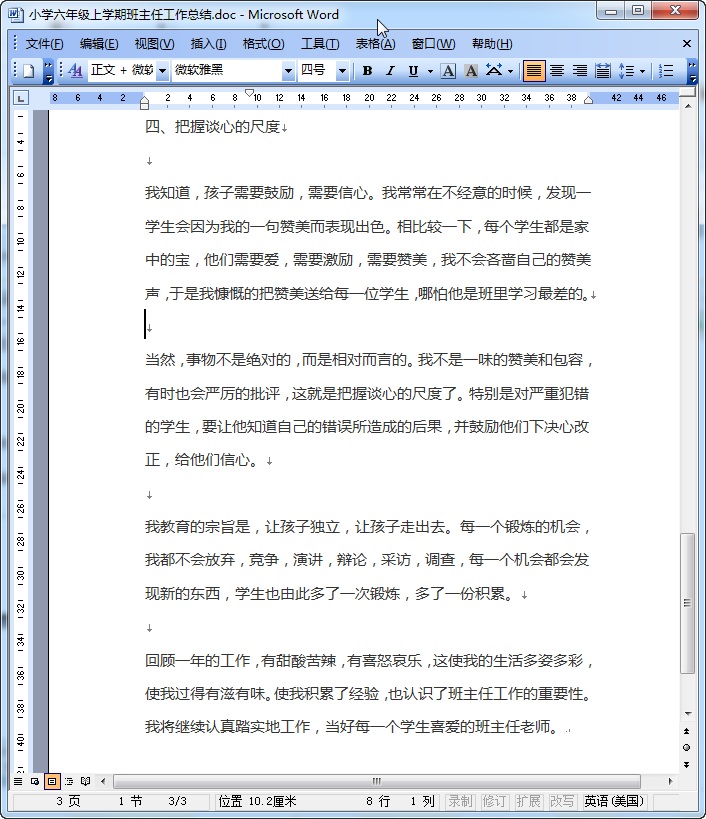Viewport: 706px width, 819px height.
Task: Click the tab stop type selector
Action: coord(20,98)
